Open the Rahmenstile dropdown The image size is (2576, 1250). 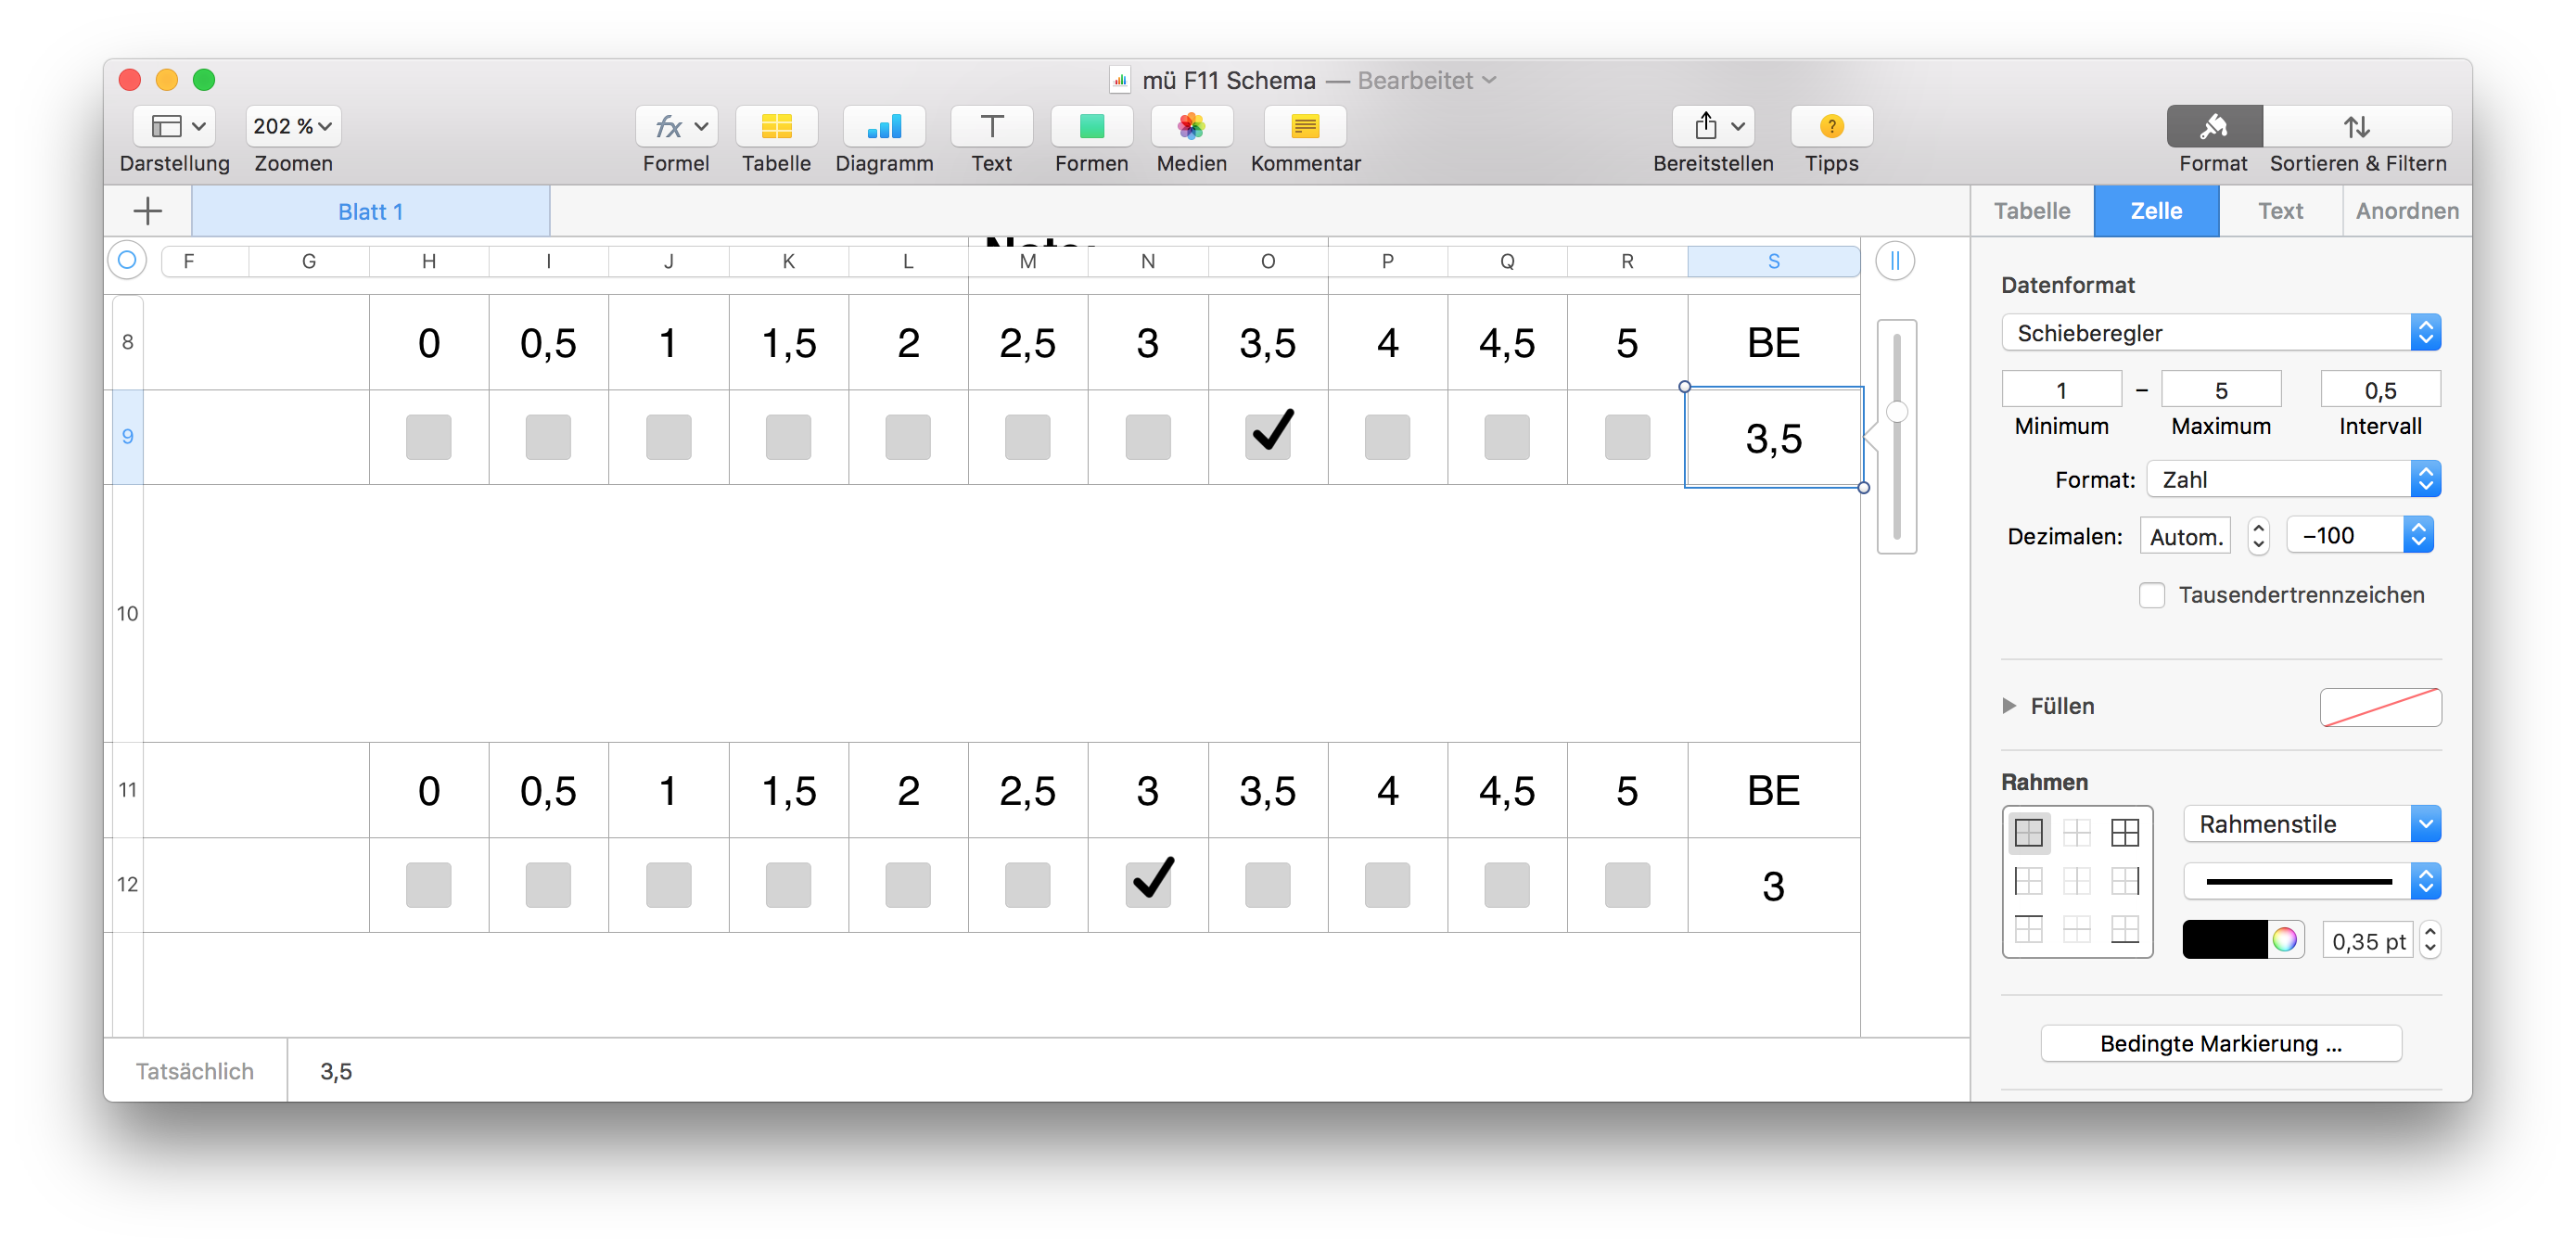[x=2312, y=824]
